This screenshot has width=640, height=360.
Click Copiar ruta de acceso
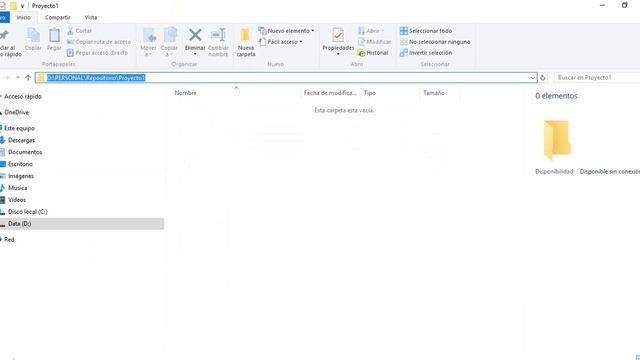pos(99,42)
